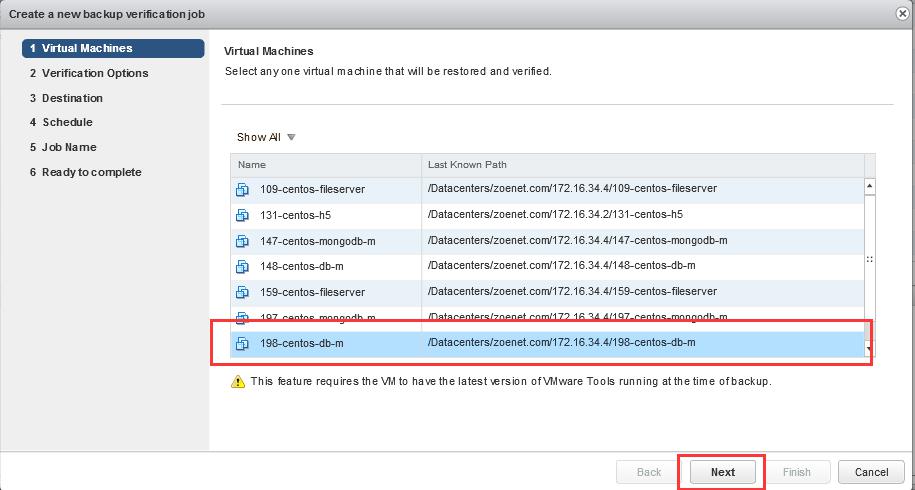
Task: Go to step 1 Virtual Machines
Action: pos(113,48)
